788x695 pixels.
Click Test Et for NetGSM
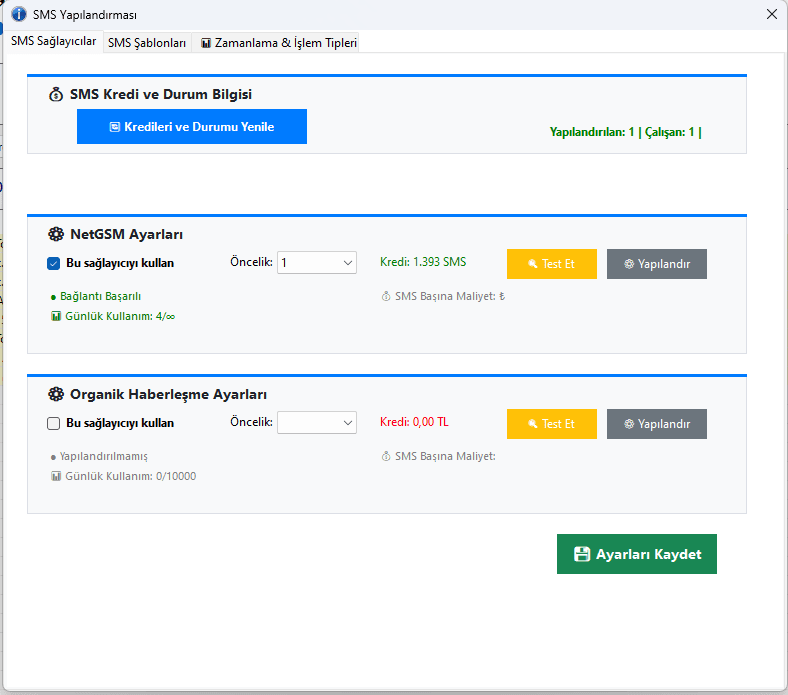[551, 264]
